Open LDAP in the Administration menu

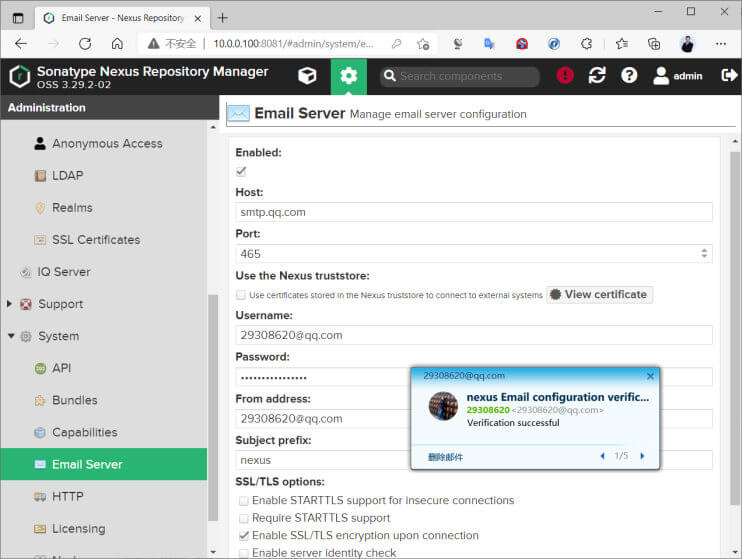(68, 176)
